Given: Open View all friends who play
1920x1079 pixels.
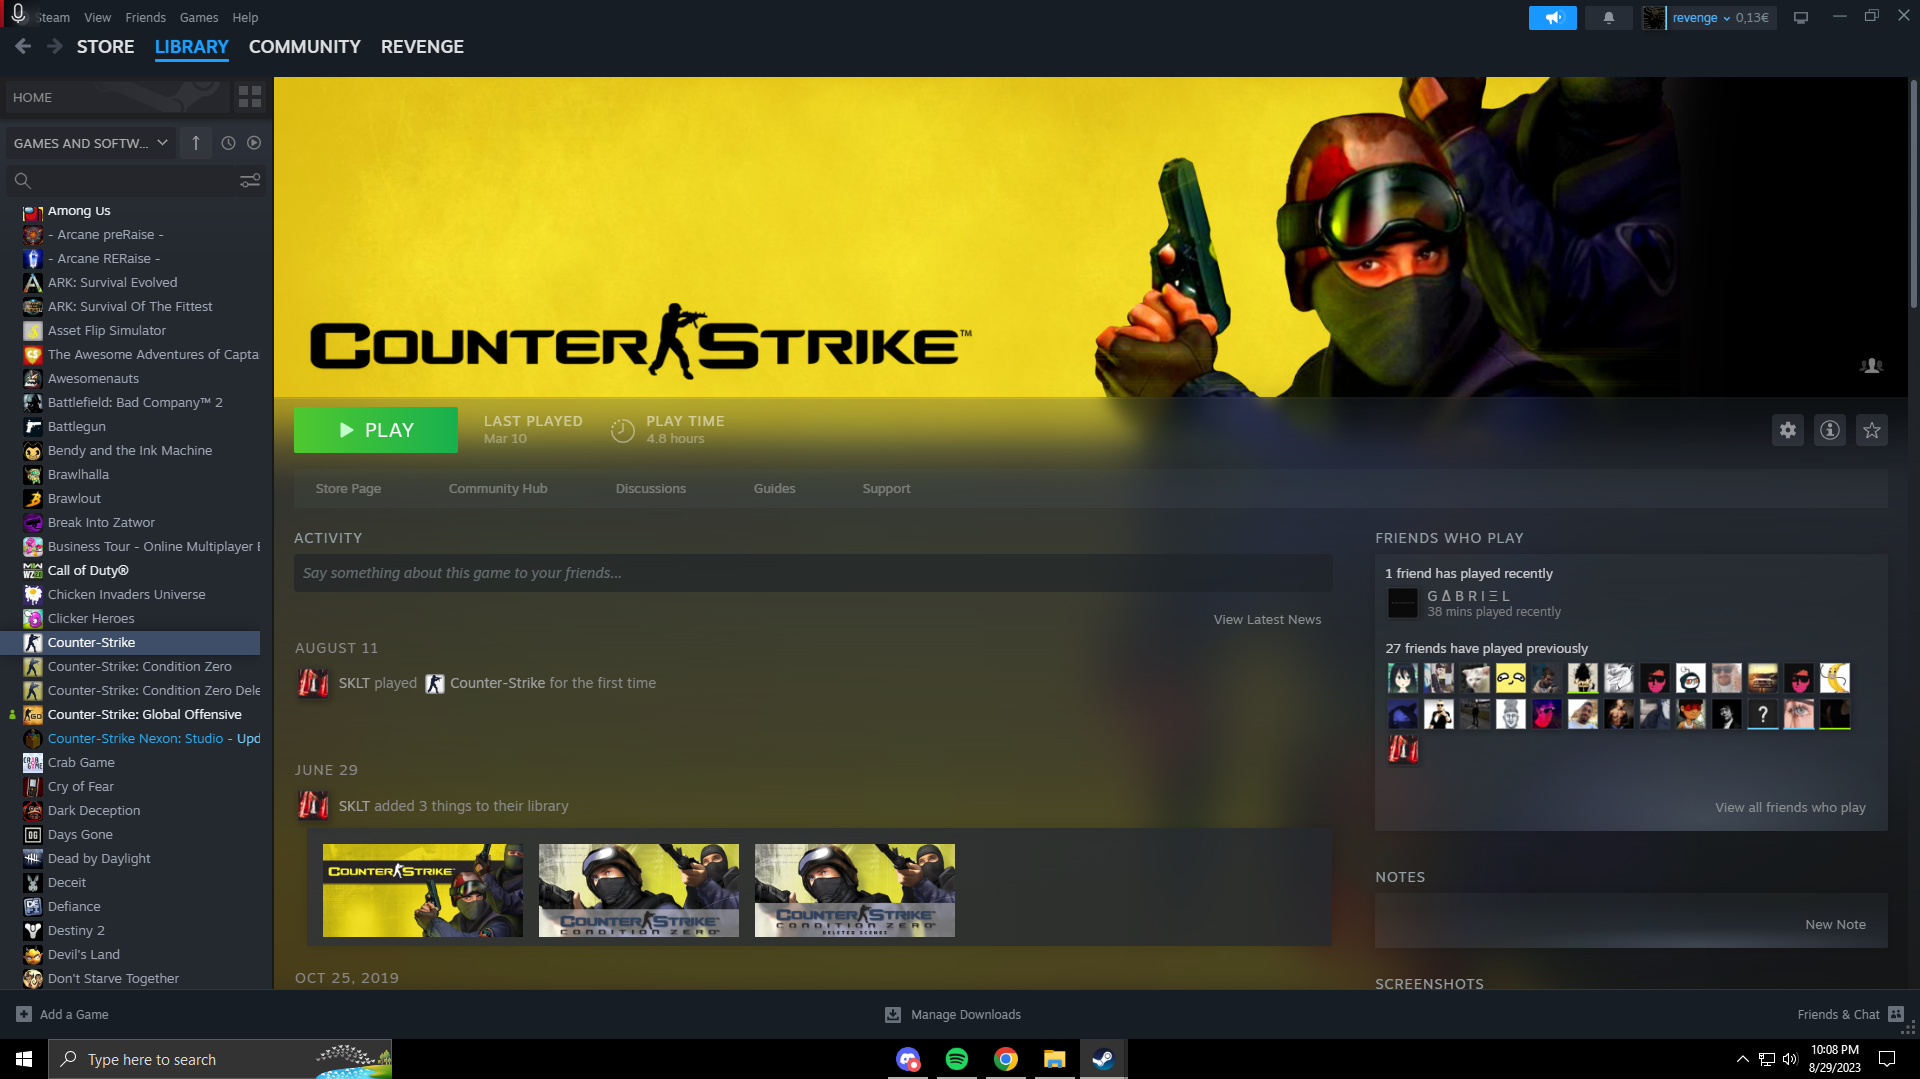Looking at the screenshot, I should [1789, 807].
